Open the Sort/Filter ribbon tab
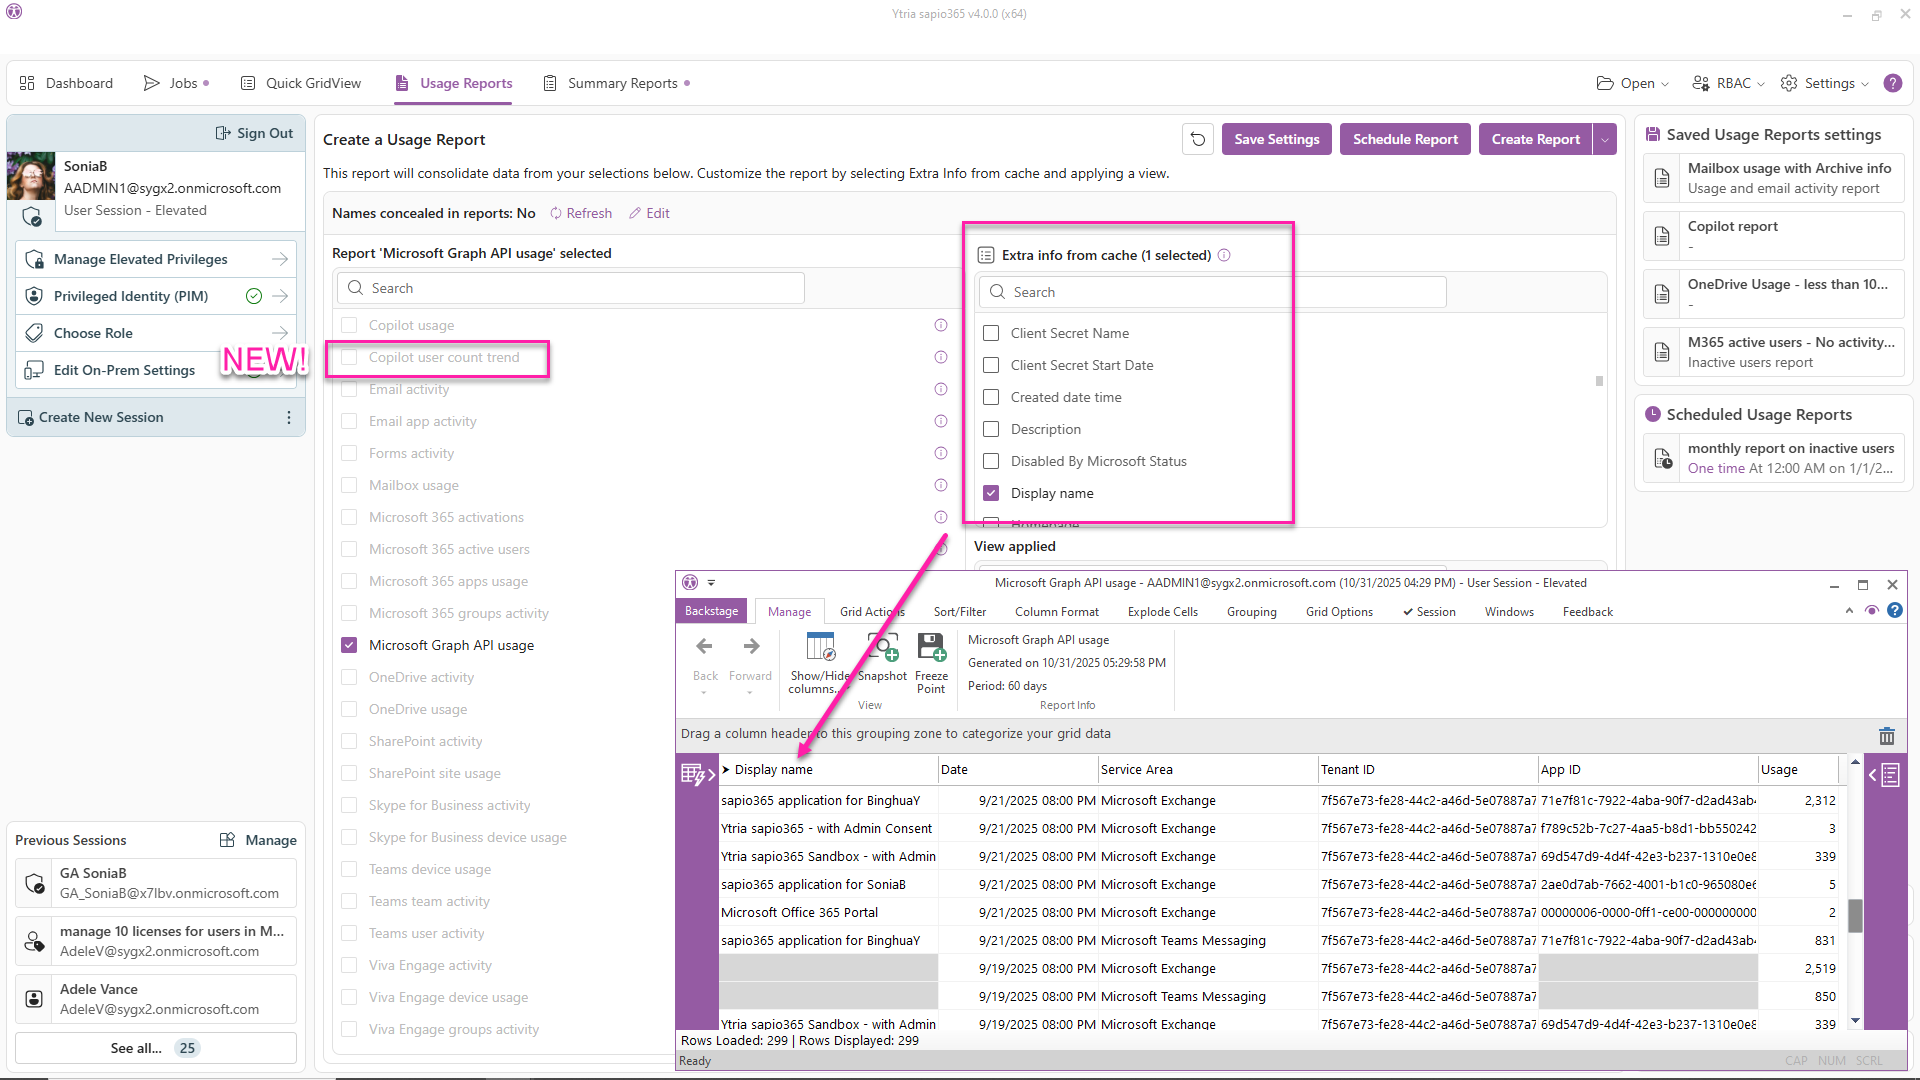Screen dimensions: 1920x1080 click(959, 612)
